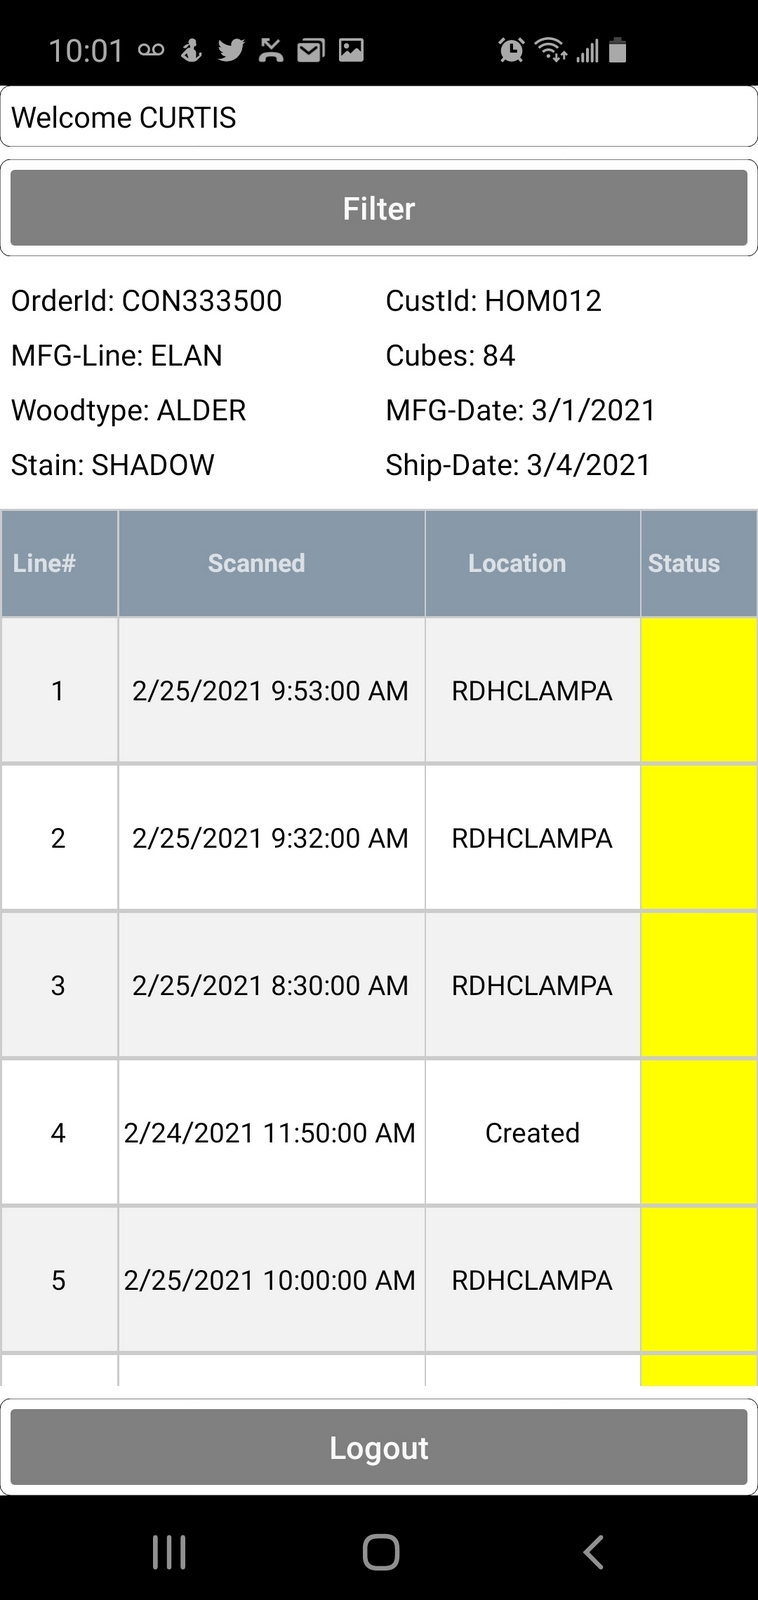Image resolution: width=758 pixels, height=1600 pixels.
Task: Open recent apps via navigation bar
Action: click(169, 1552)
